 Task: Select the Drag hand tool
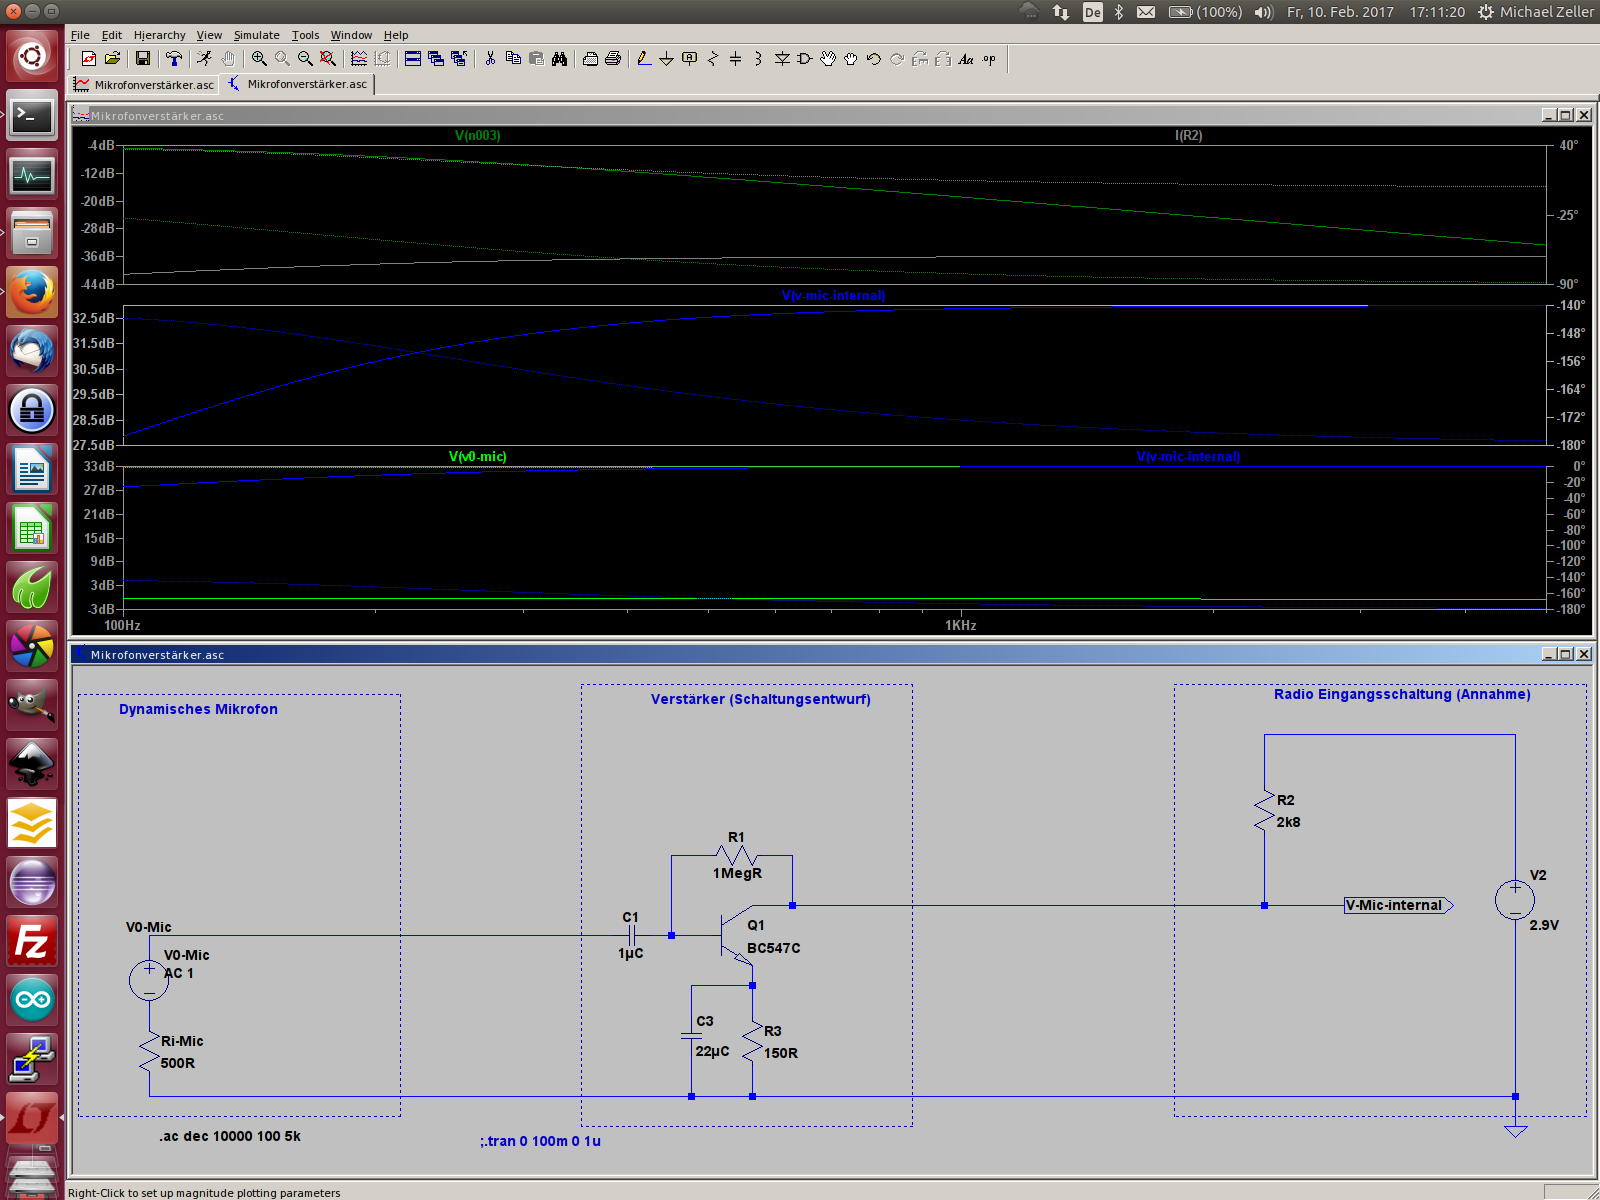click(x=851, y=59)
